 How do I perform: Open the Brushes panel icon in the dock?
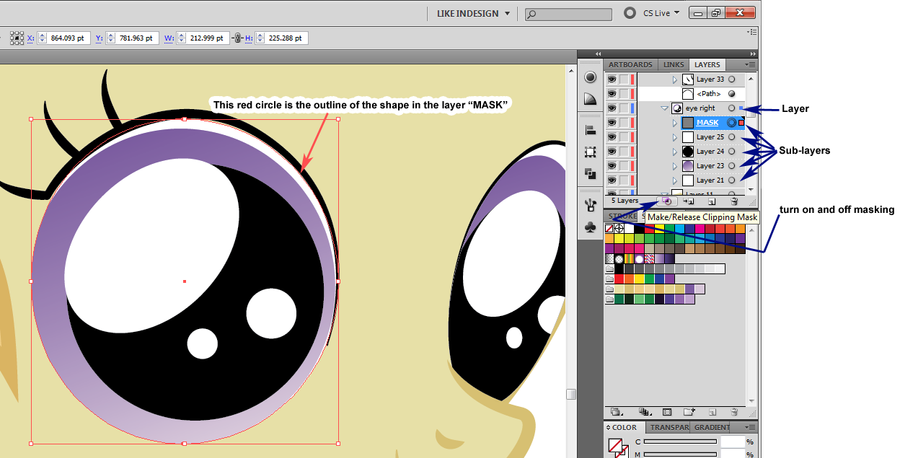click(x=590, y=204)
